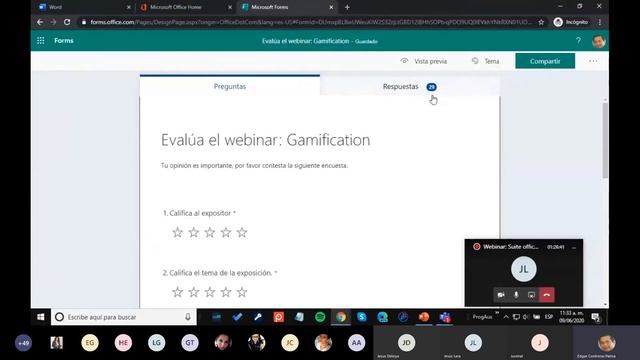Screen dimensions: 640x360
Task: Click the form description about tu opinión
Action: (x=254, y=165)
